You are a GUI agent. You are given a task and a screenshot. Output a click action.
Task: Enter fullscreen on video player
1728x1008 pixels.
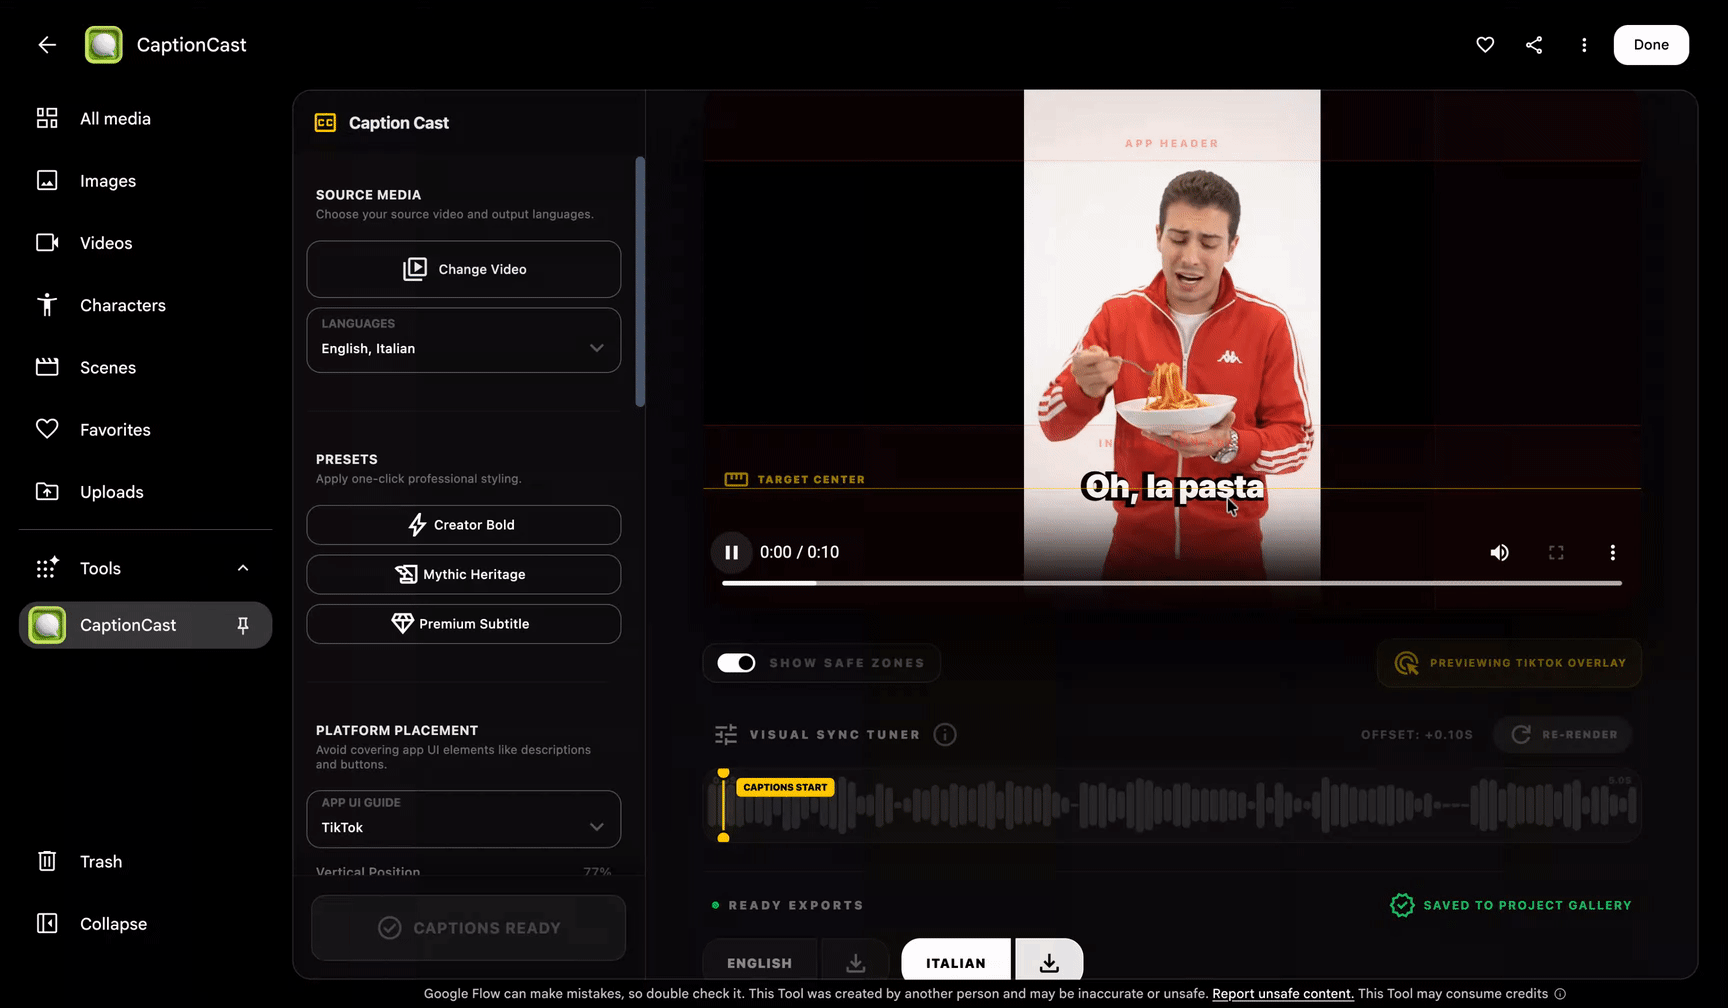1556,552
